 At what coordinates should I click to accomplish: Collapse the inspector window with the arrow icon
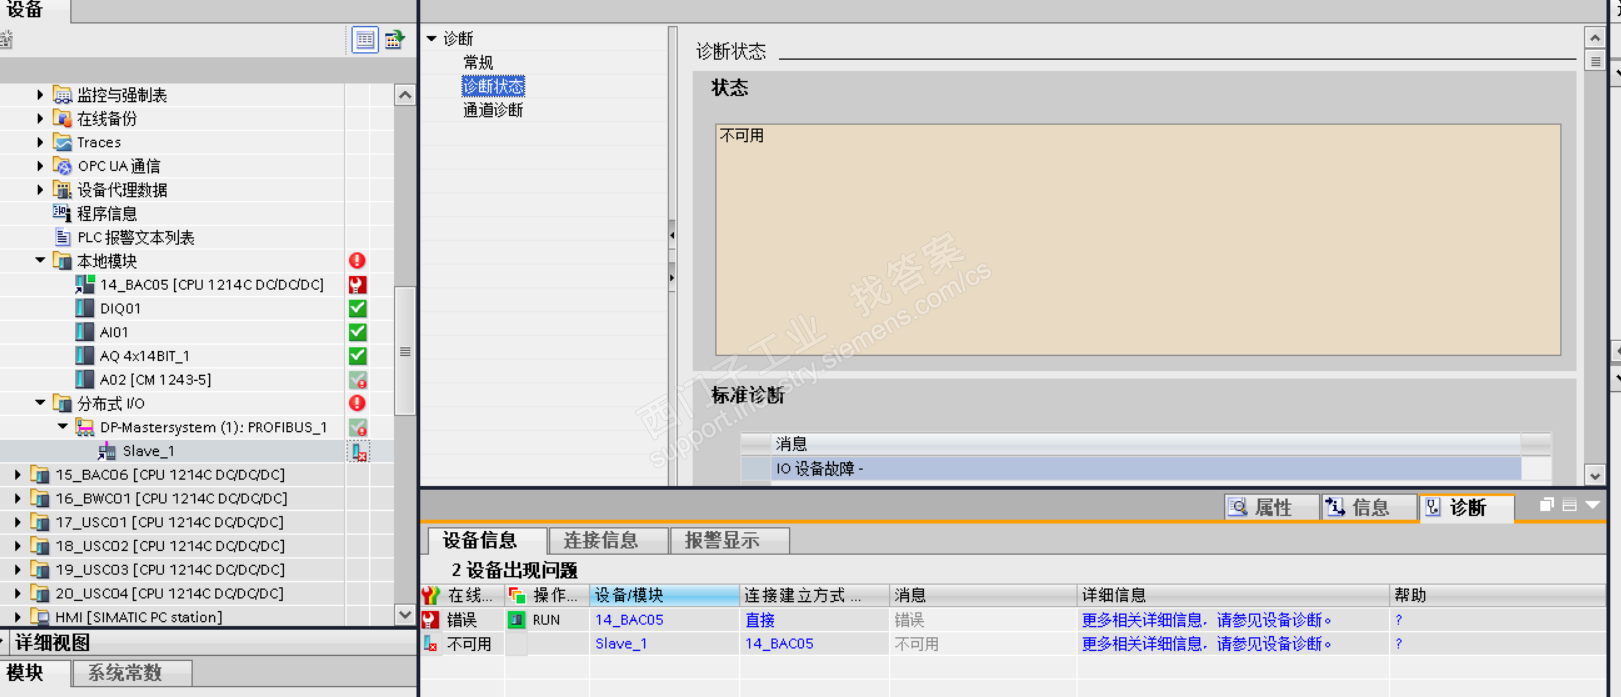pos(1592,505)
